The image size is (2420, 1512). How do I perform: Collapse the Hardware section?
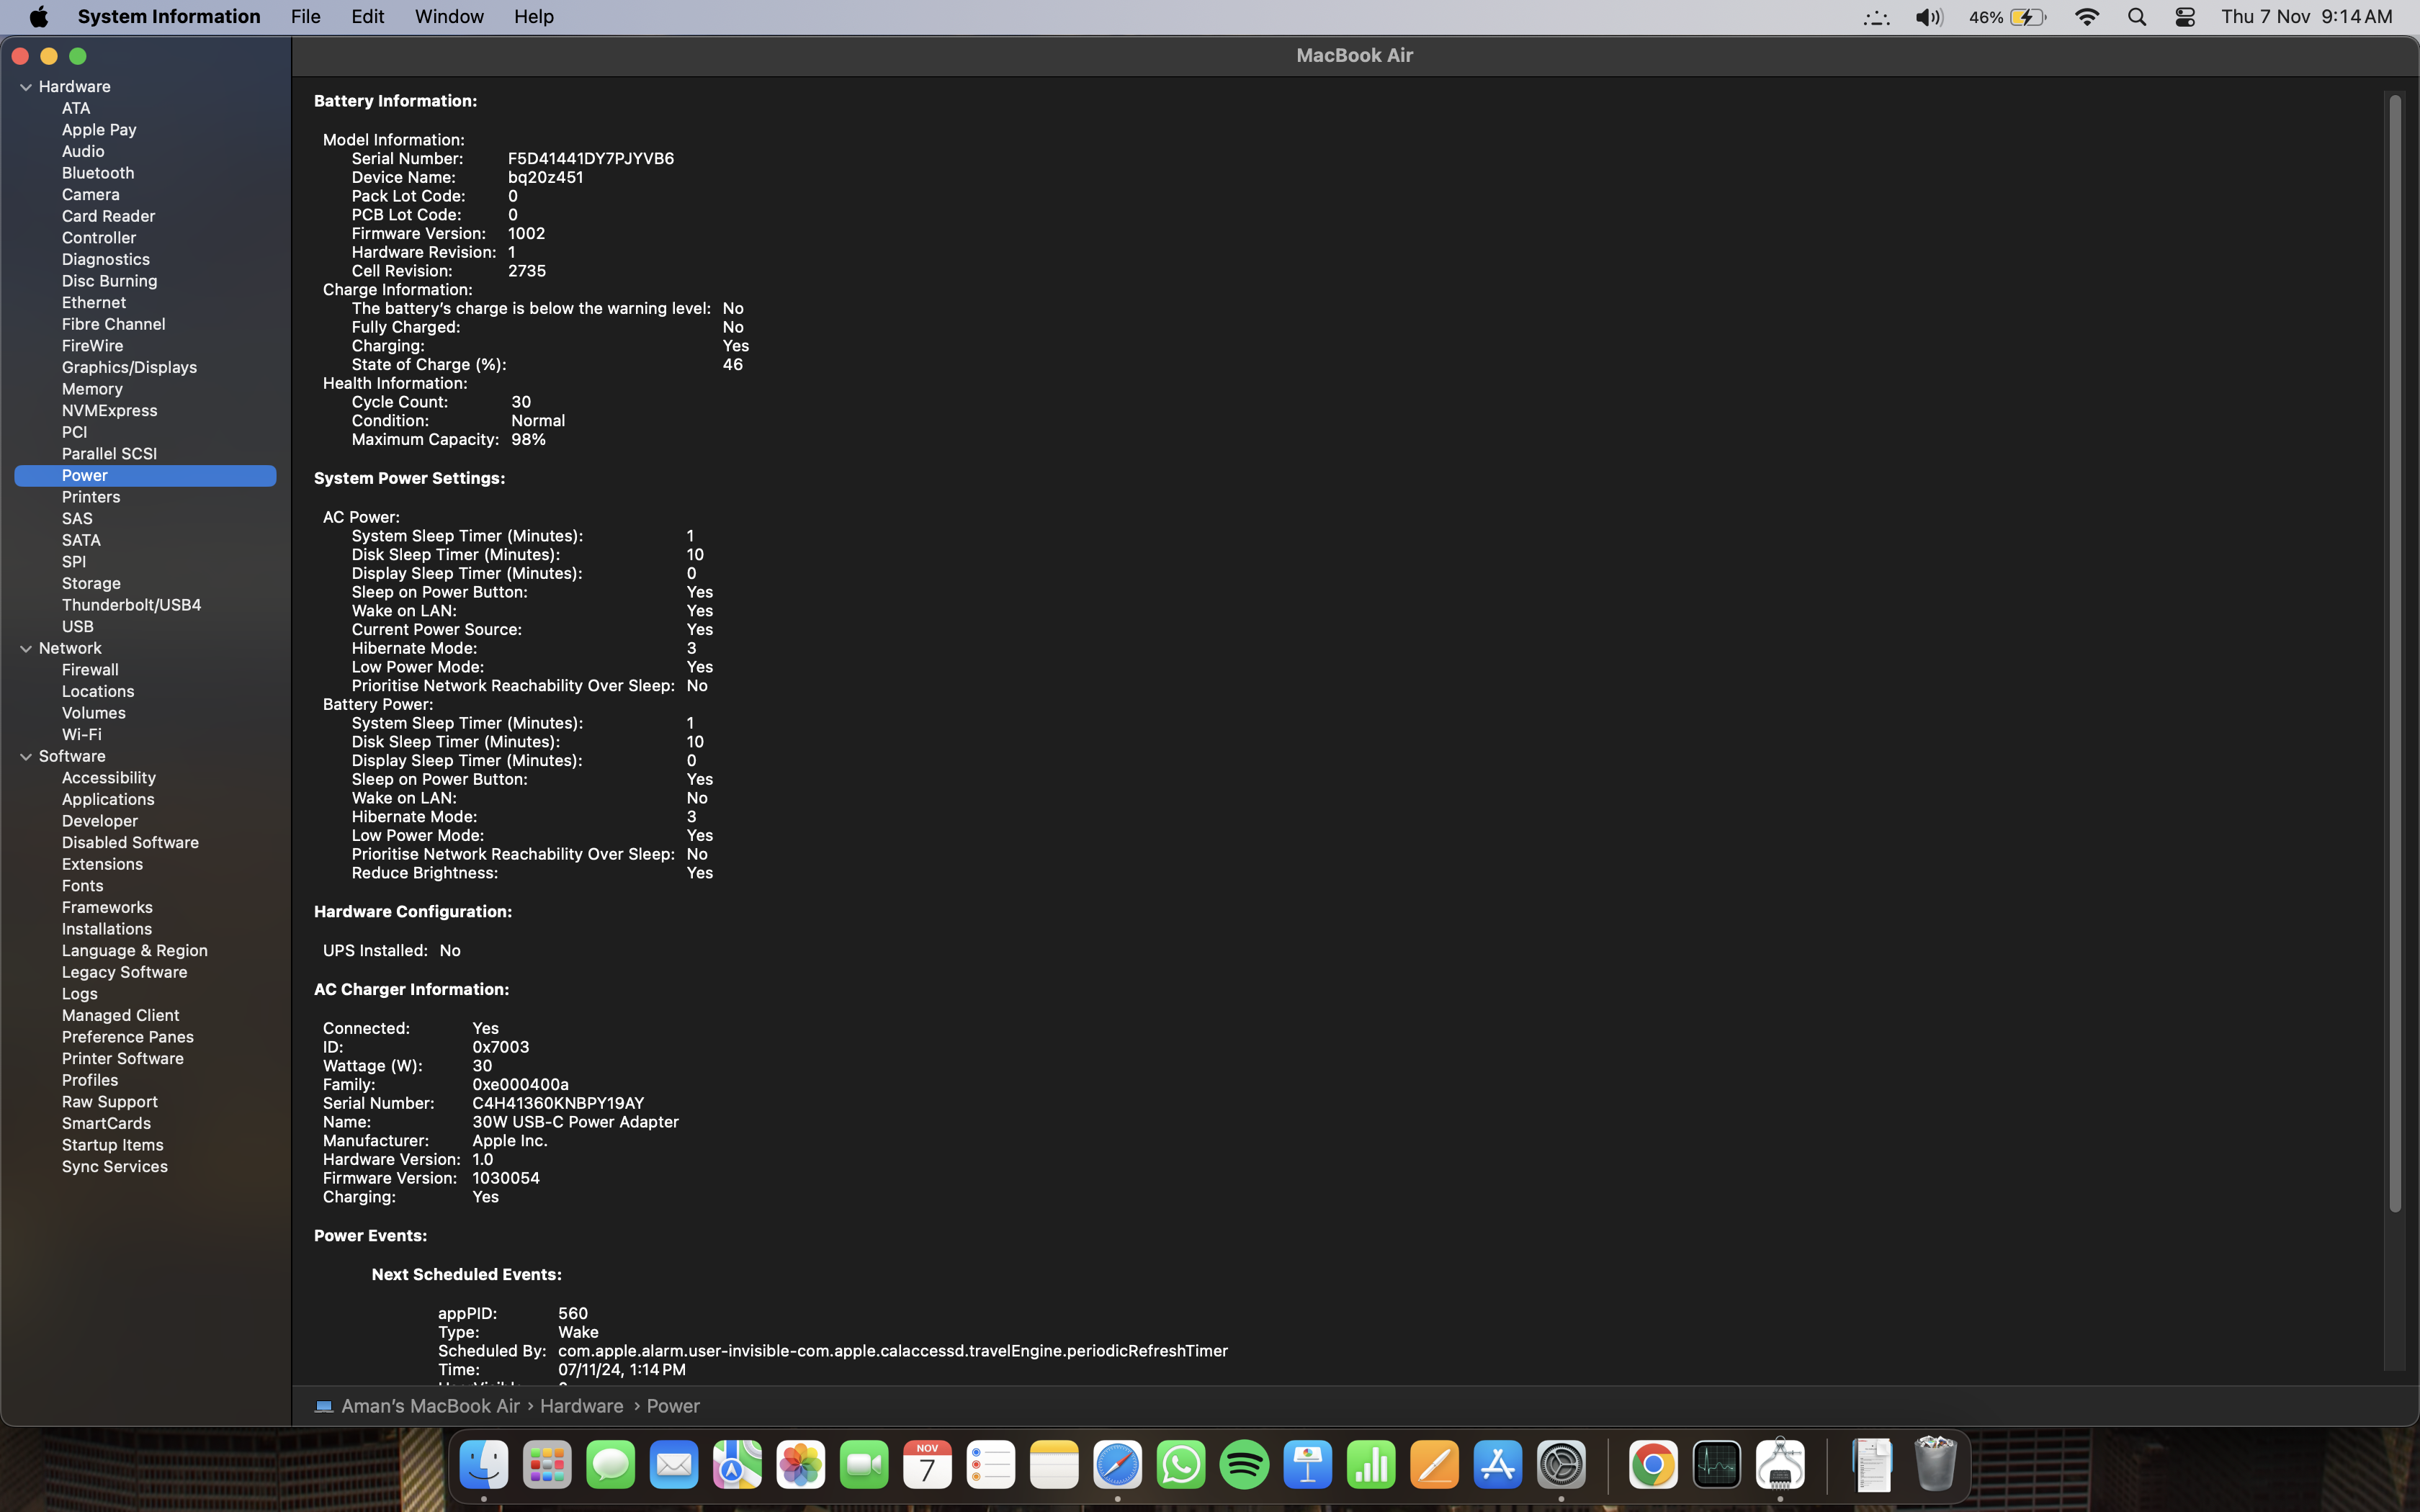[x=26, y=87]
